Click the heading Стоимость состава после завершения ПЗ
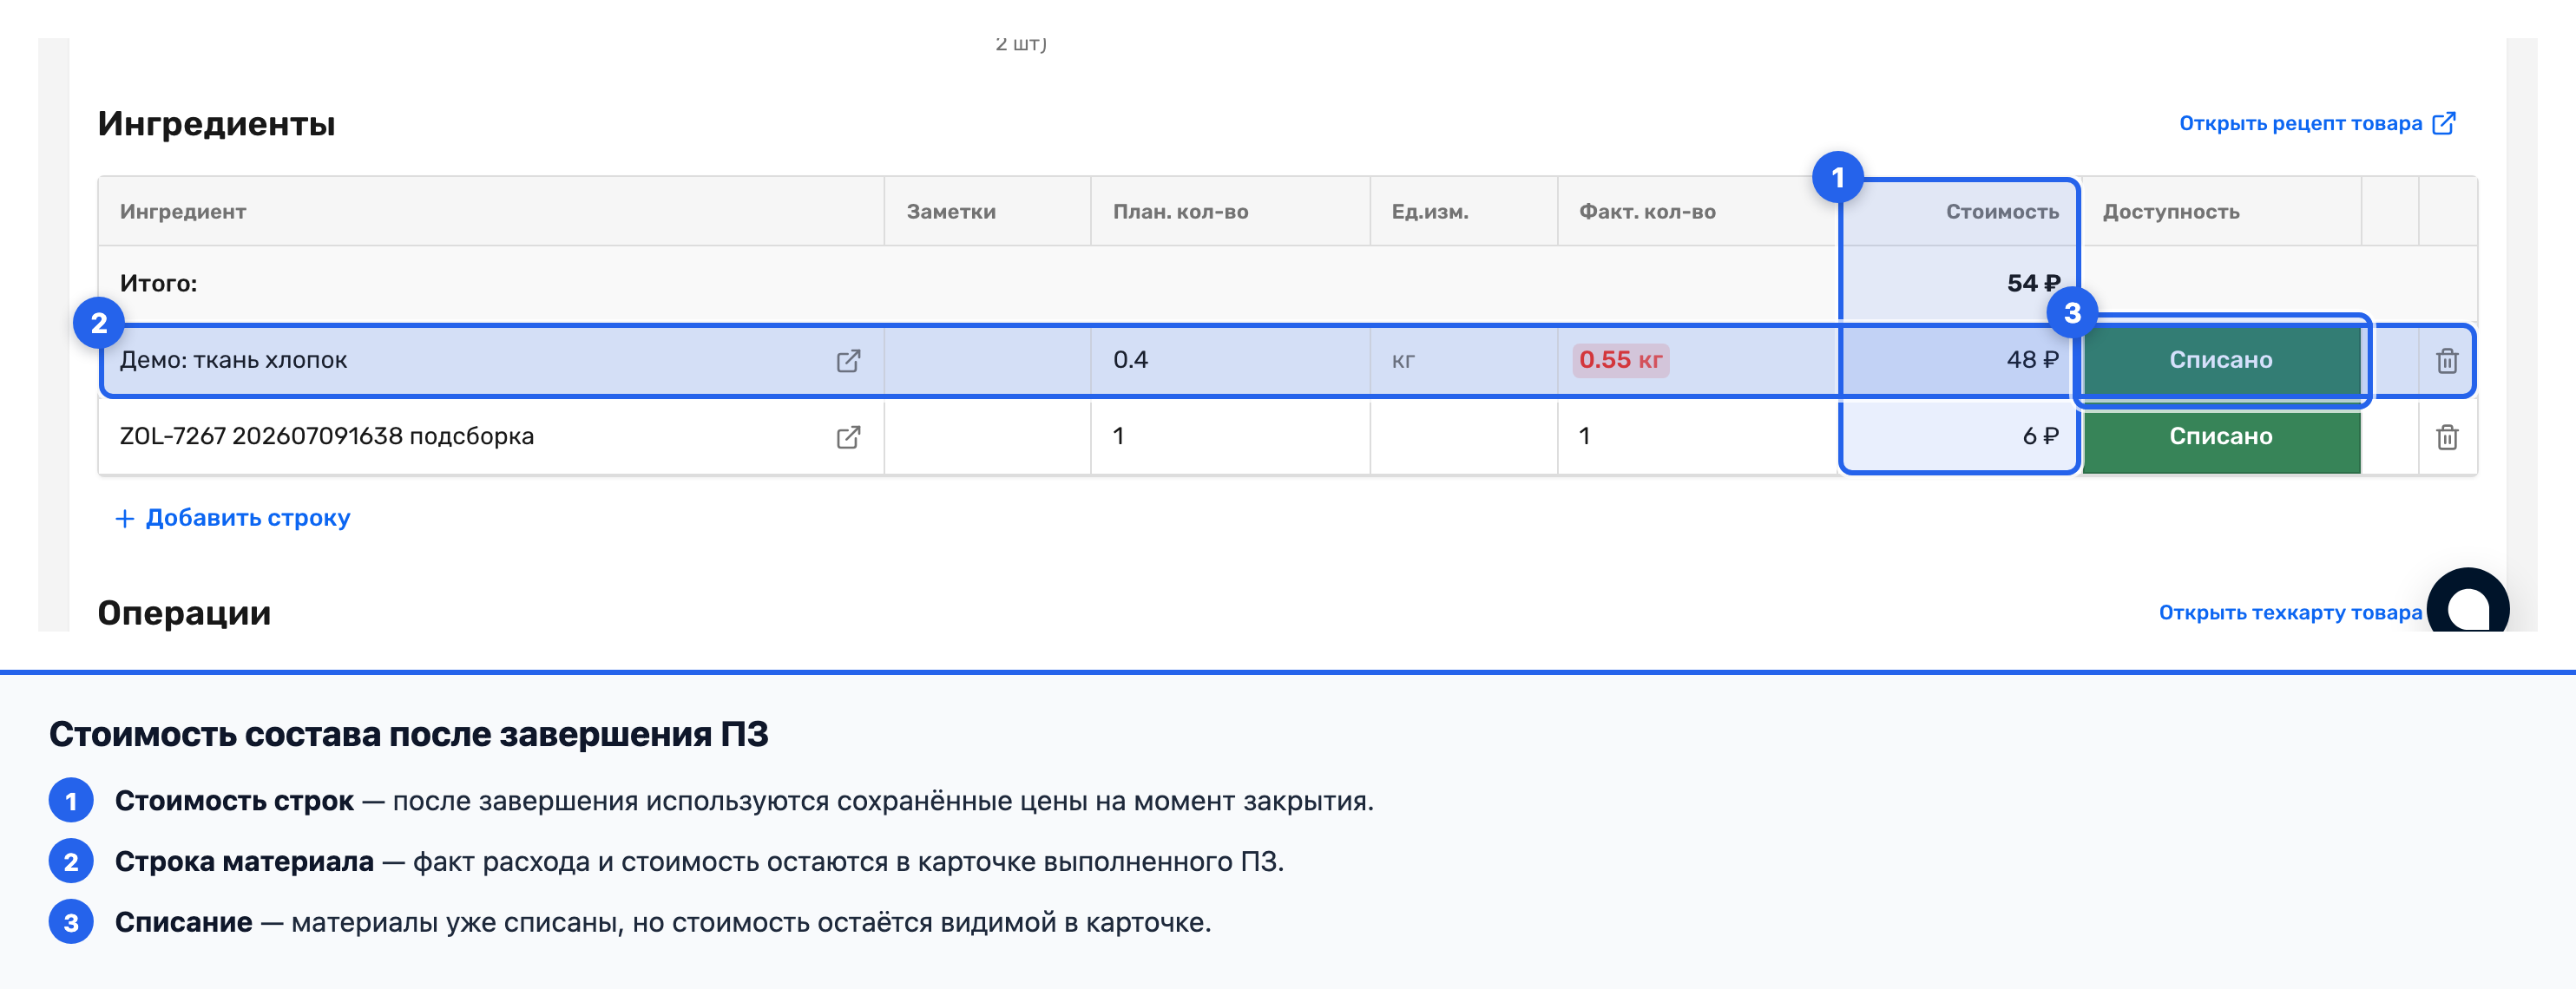 [x=408, y=735]
